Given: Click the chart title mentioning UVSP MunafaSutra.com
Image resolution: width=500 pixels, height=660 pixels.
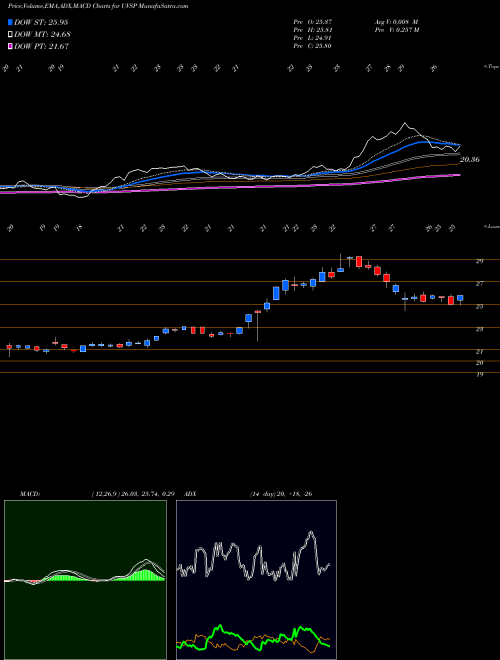Looking at the screenshot, I should (98, 6).
